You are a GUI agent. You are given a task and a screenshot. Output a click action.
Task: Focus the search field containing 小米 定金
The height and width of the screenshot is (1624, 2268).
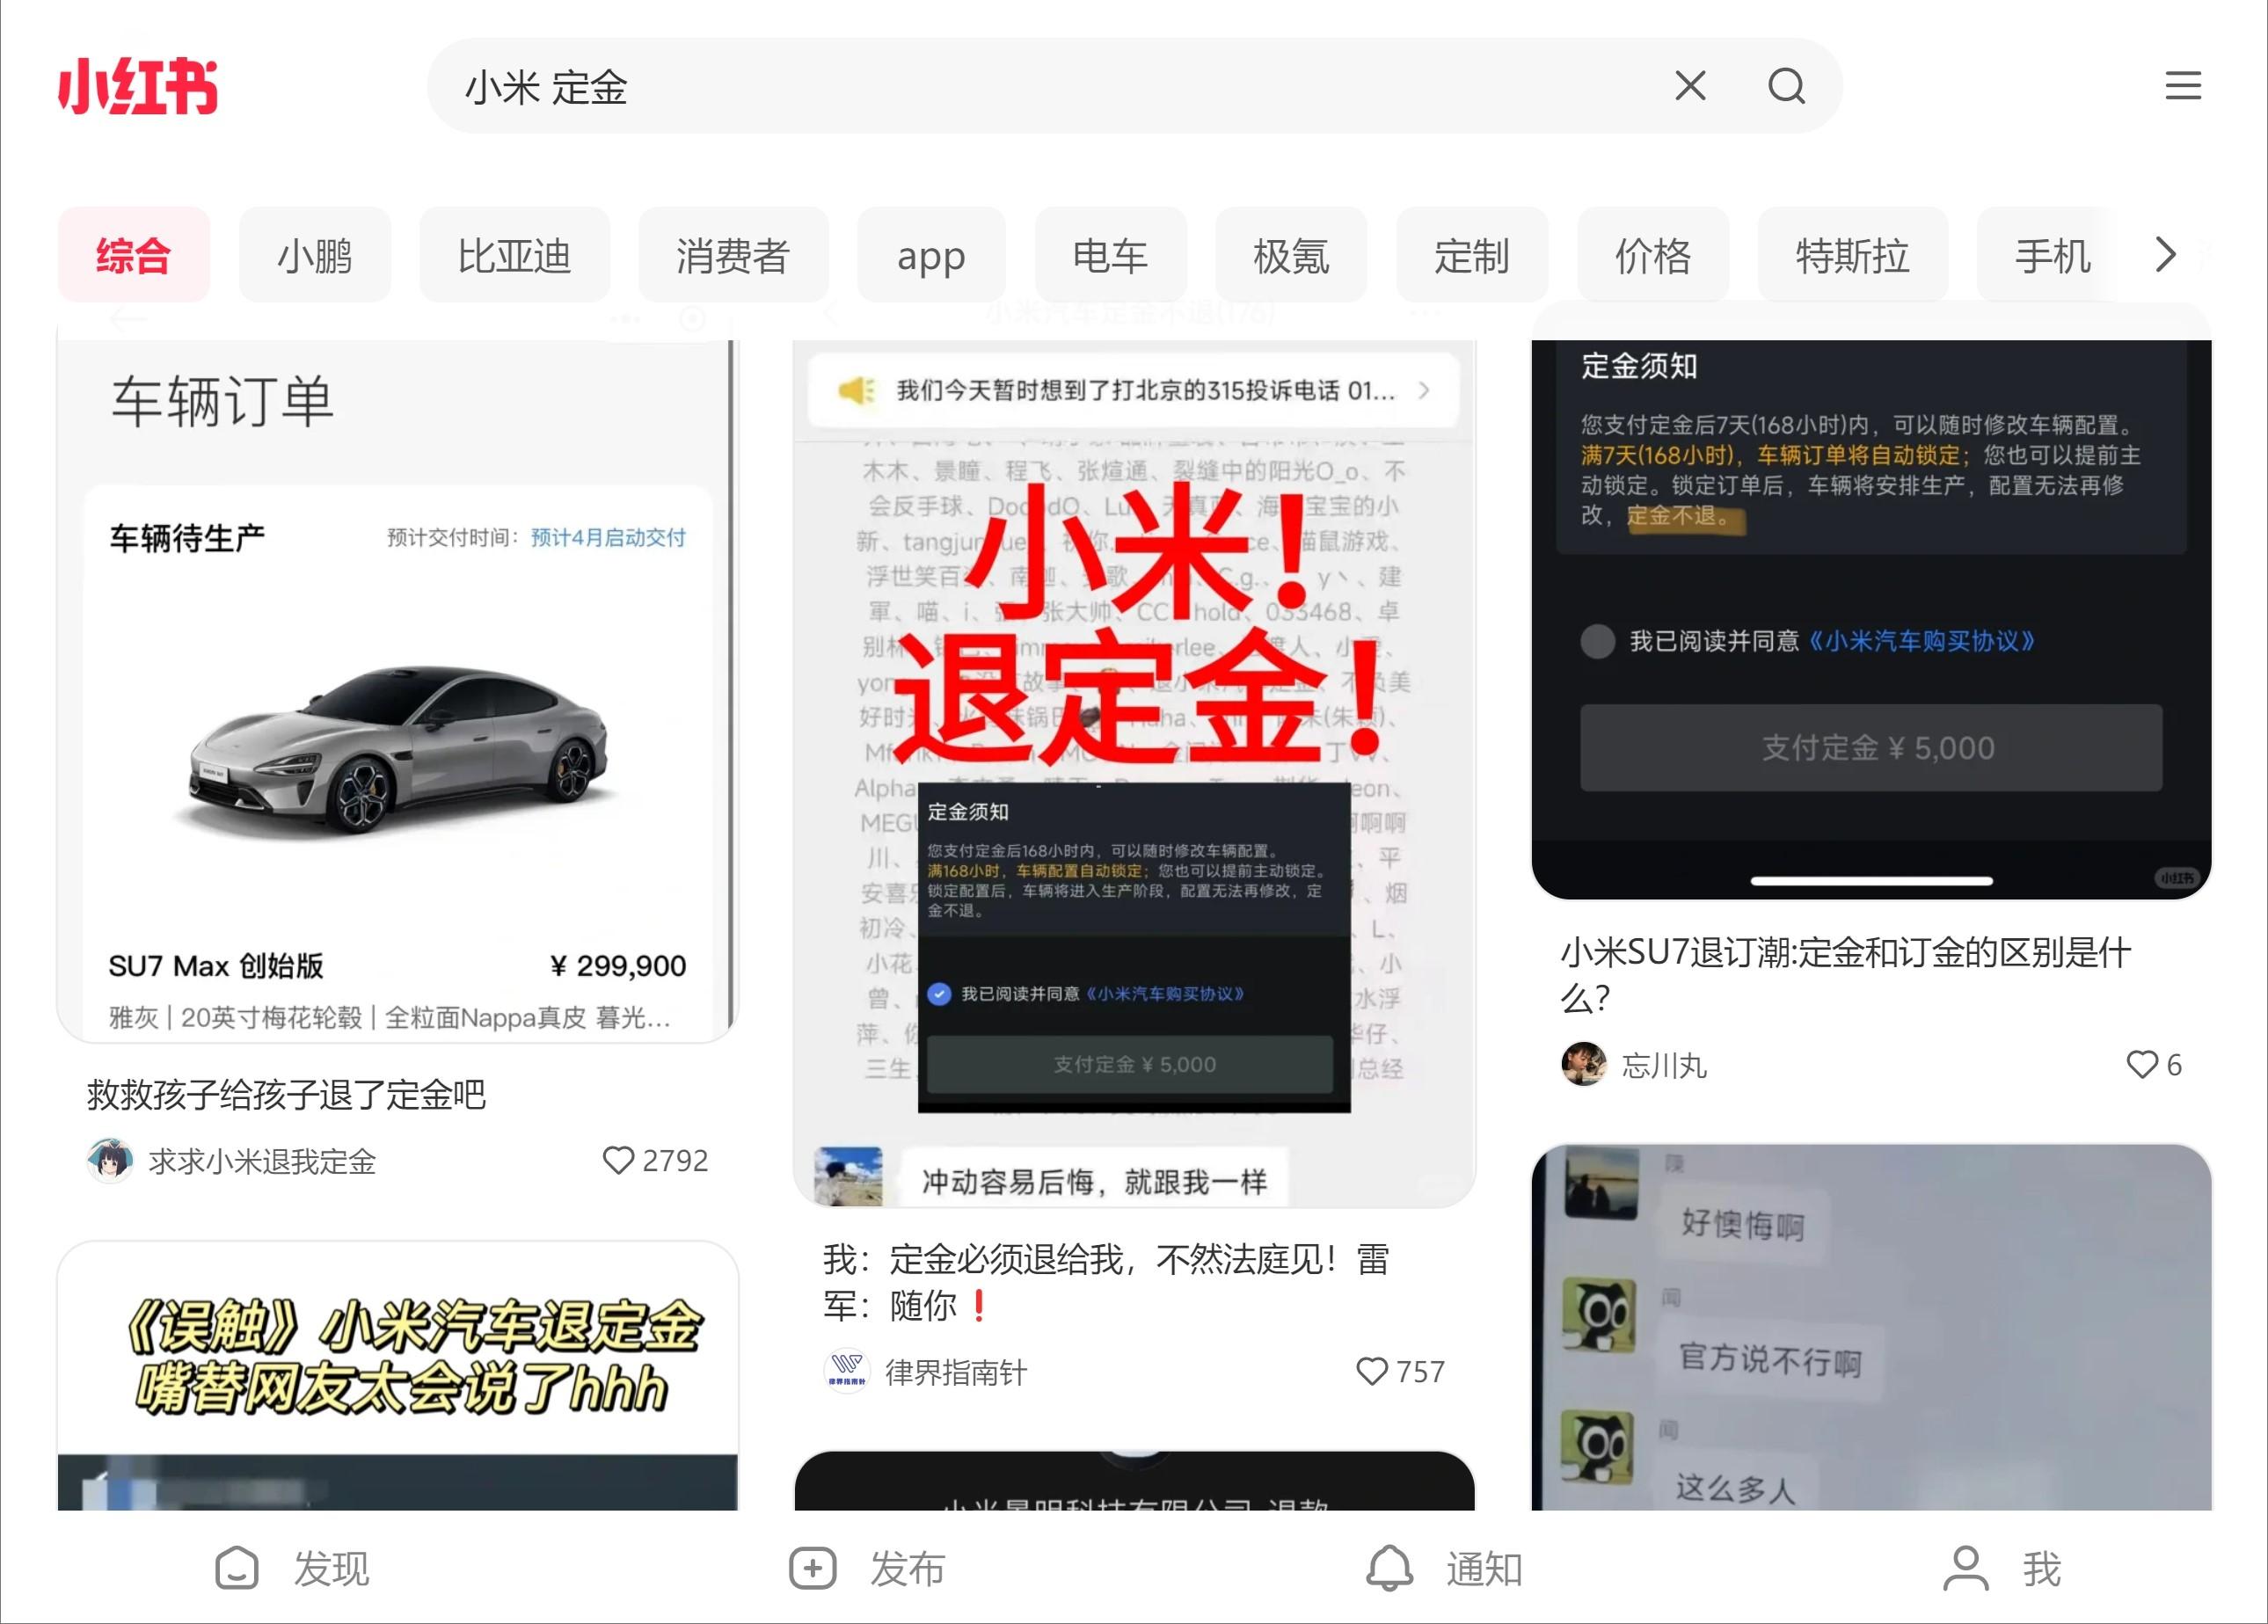(1134, 86)
